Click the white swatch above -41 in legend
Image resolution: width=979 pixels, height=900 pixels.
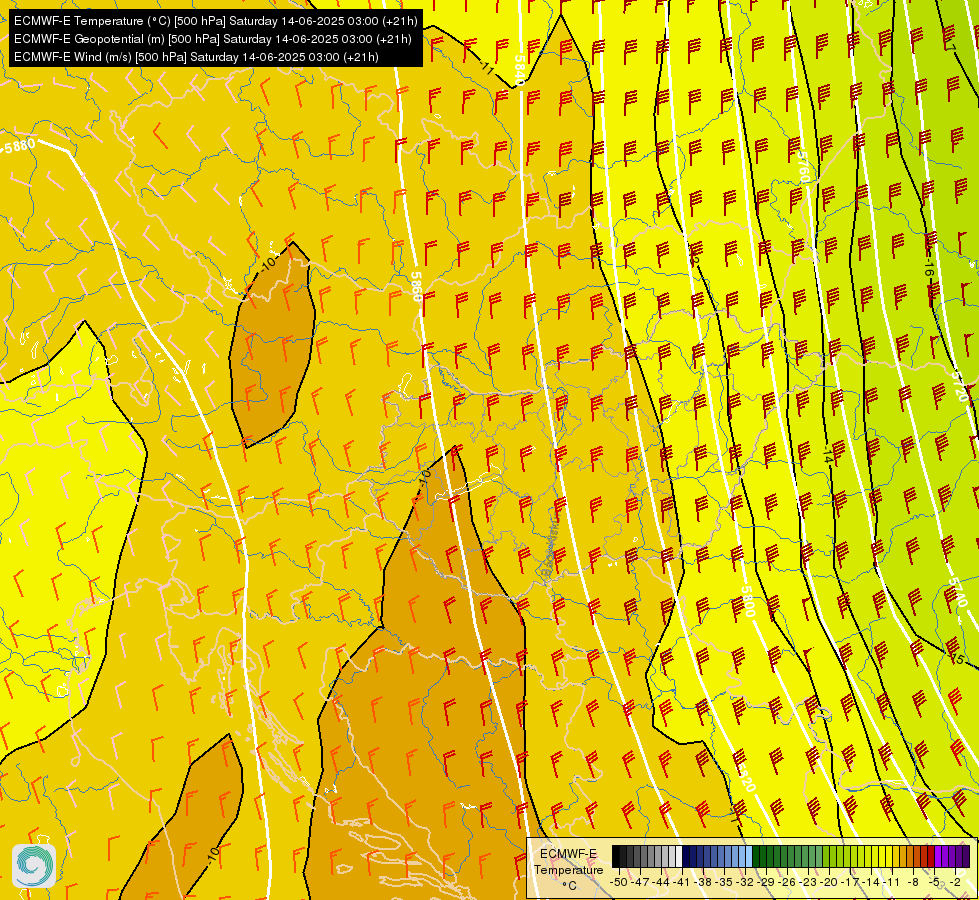pyautogui.click(x=679, y=856)
